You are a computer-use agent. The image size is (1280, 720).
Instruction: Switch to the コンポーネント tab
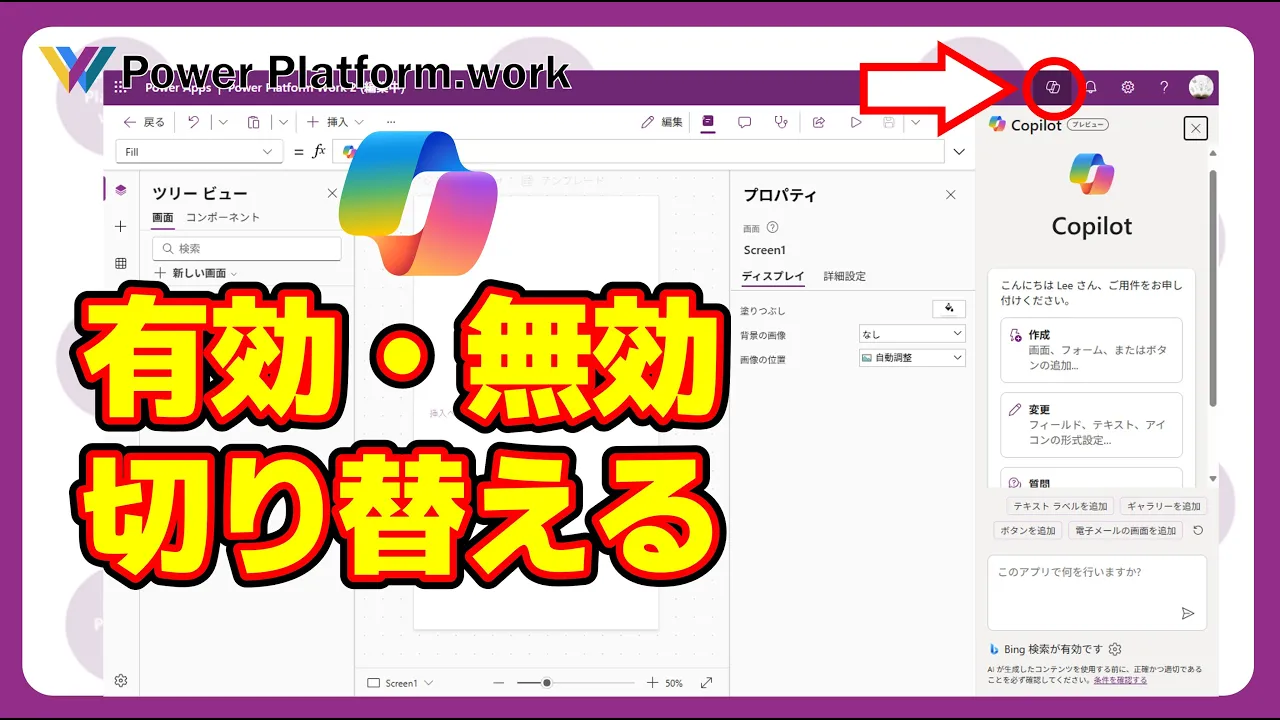pyautogui.click(x=223, y=217)
